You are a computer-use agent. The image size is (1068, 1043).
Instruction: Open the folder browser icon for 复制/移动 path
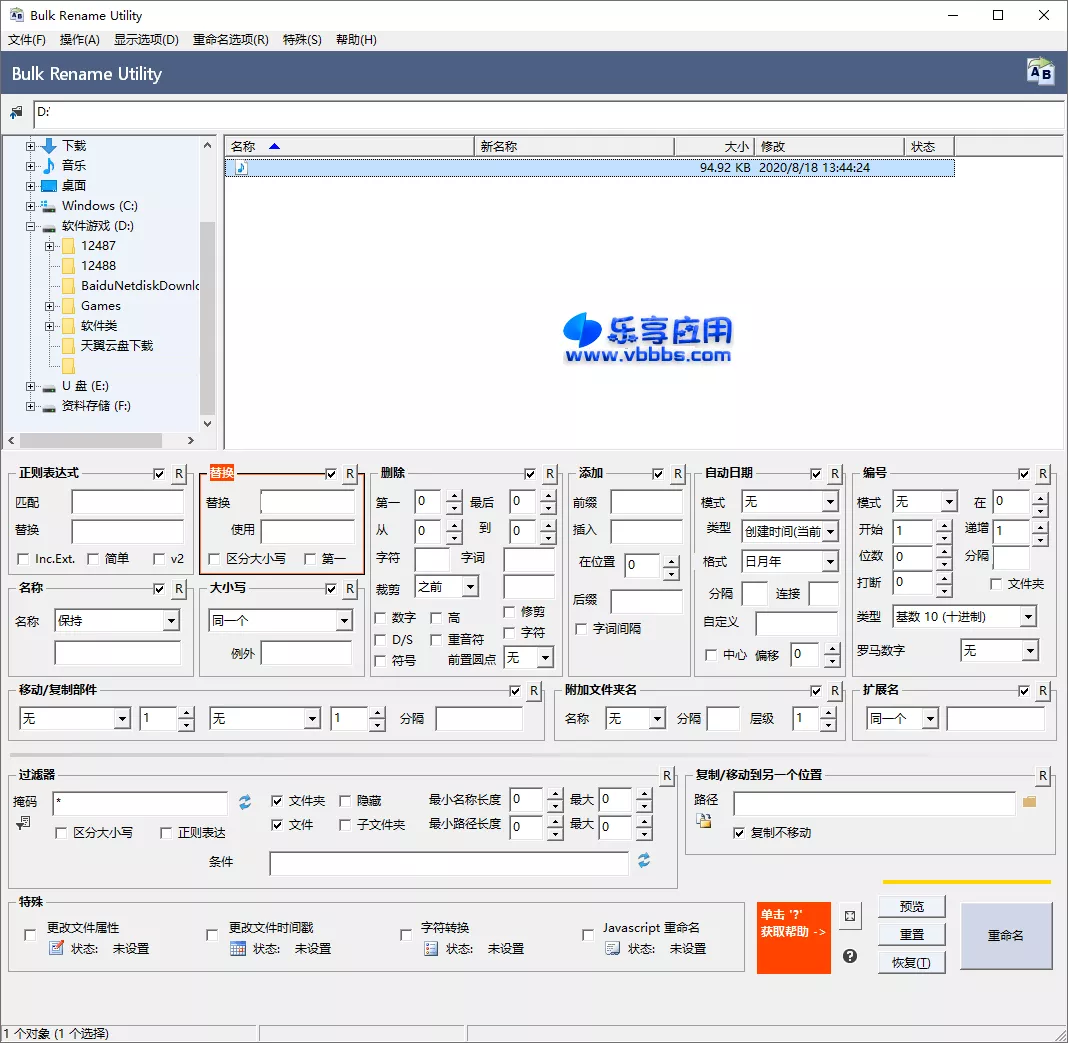[x=1029, y=803]
